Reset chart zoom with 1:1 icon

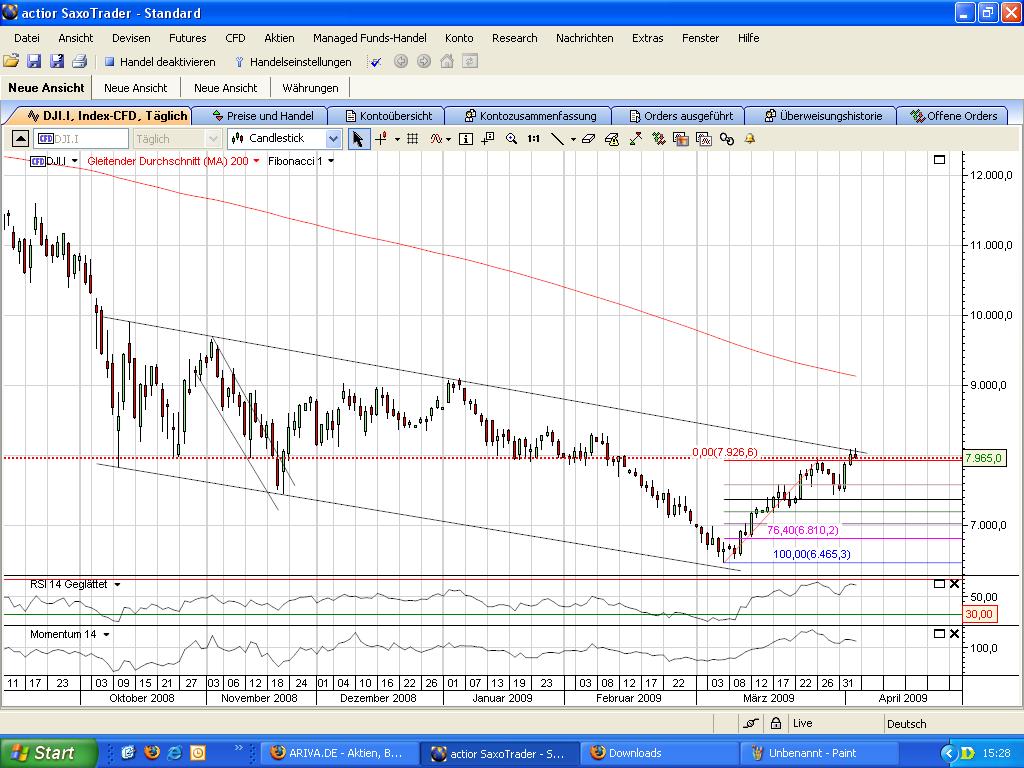[x=534, y=138]
